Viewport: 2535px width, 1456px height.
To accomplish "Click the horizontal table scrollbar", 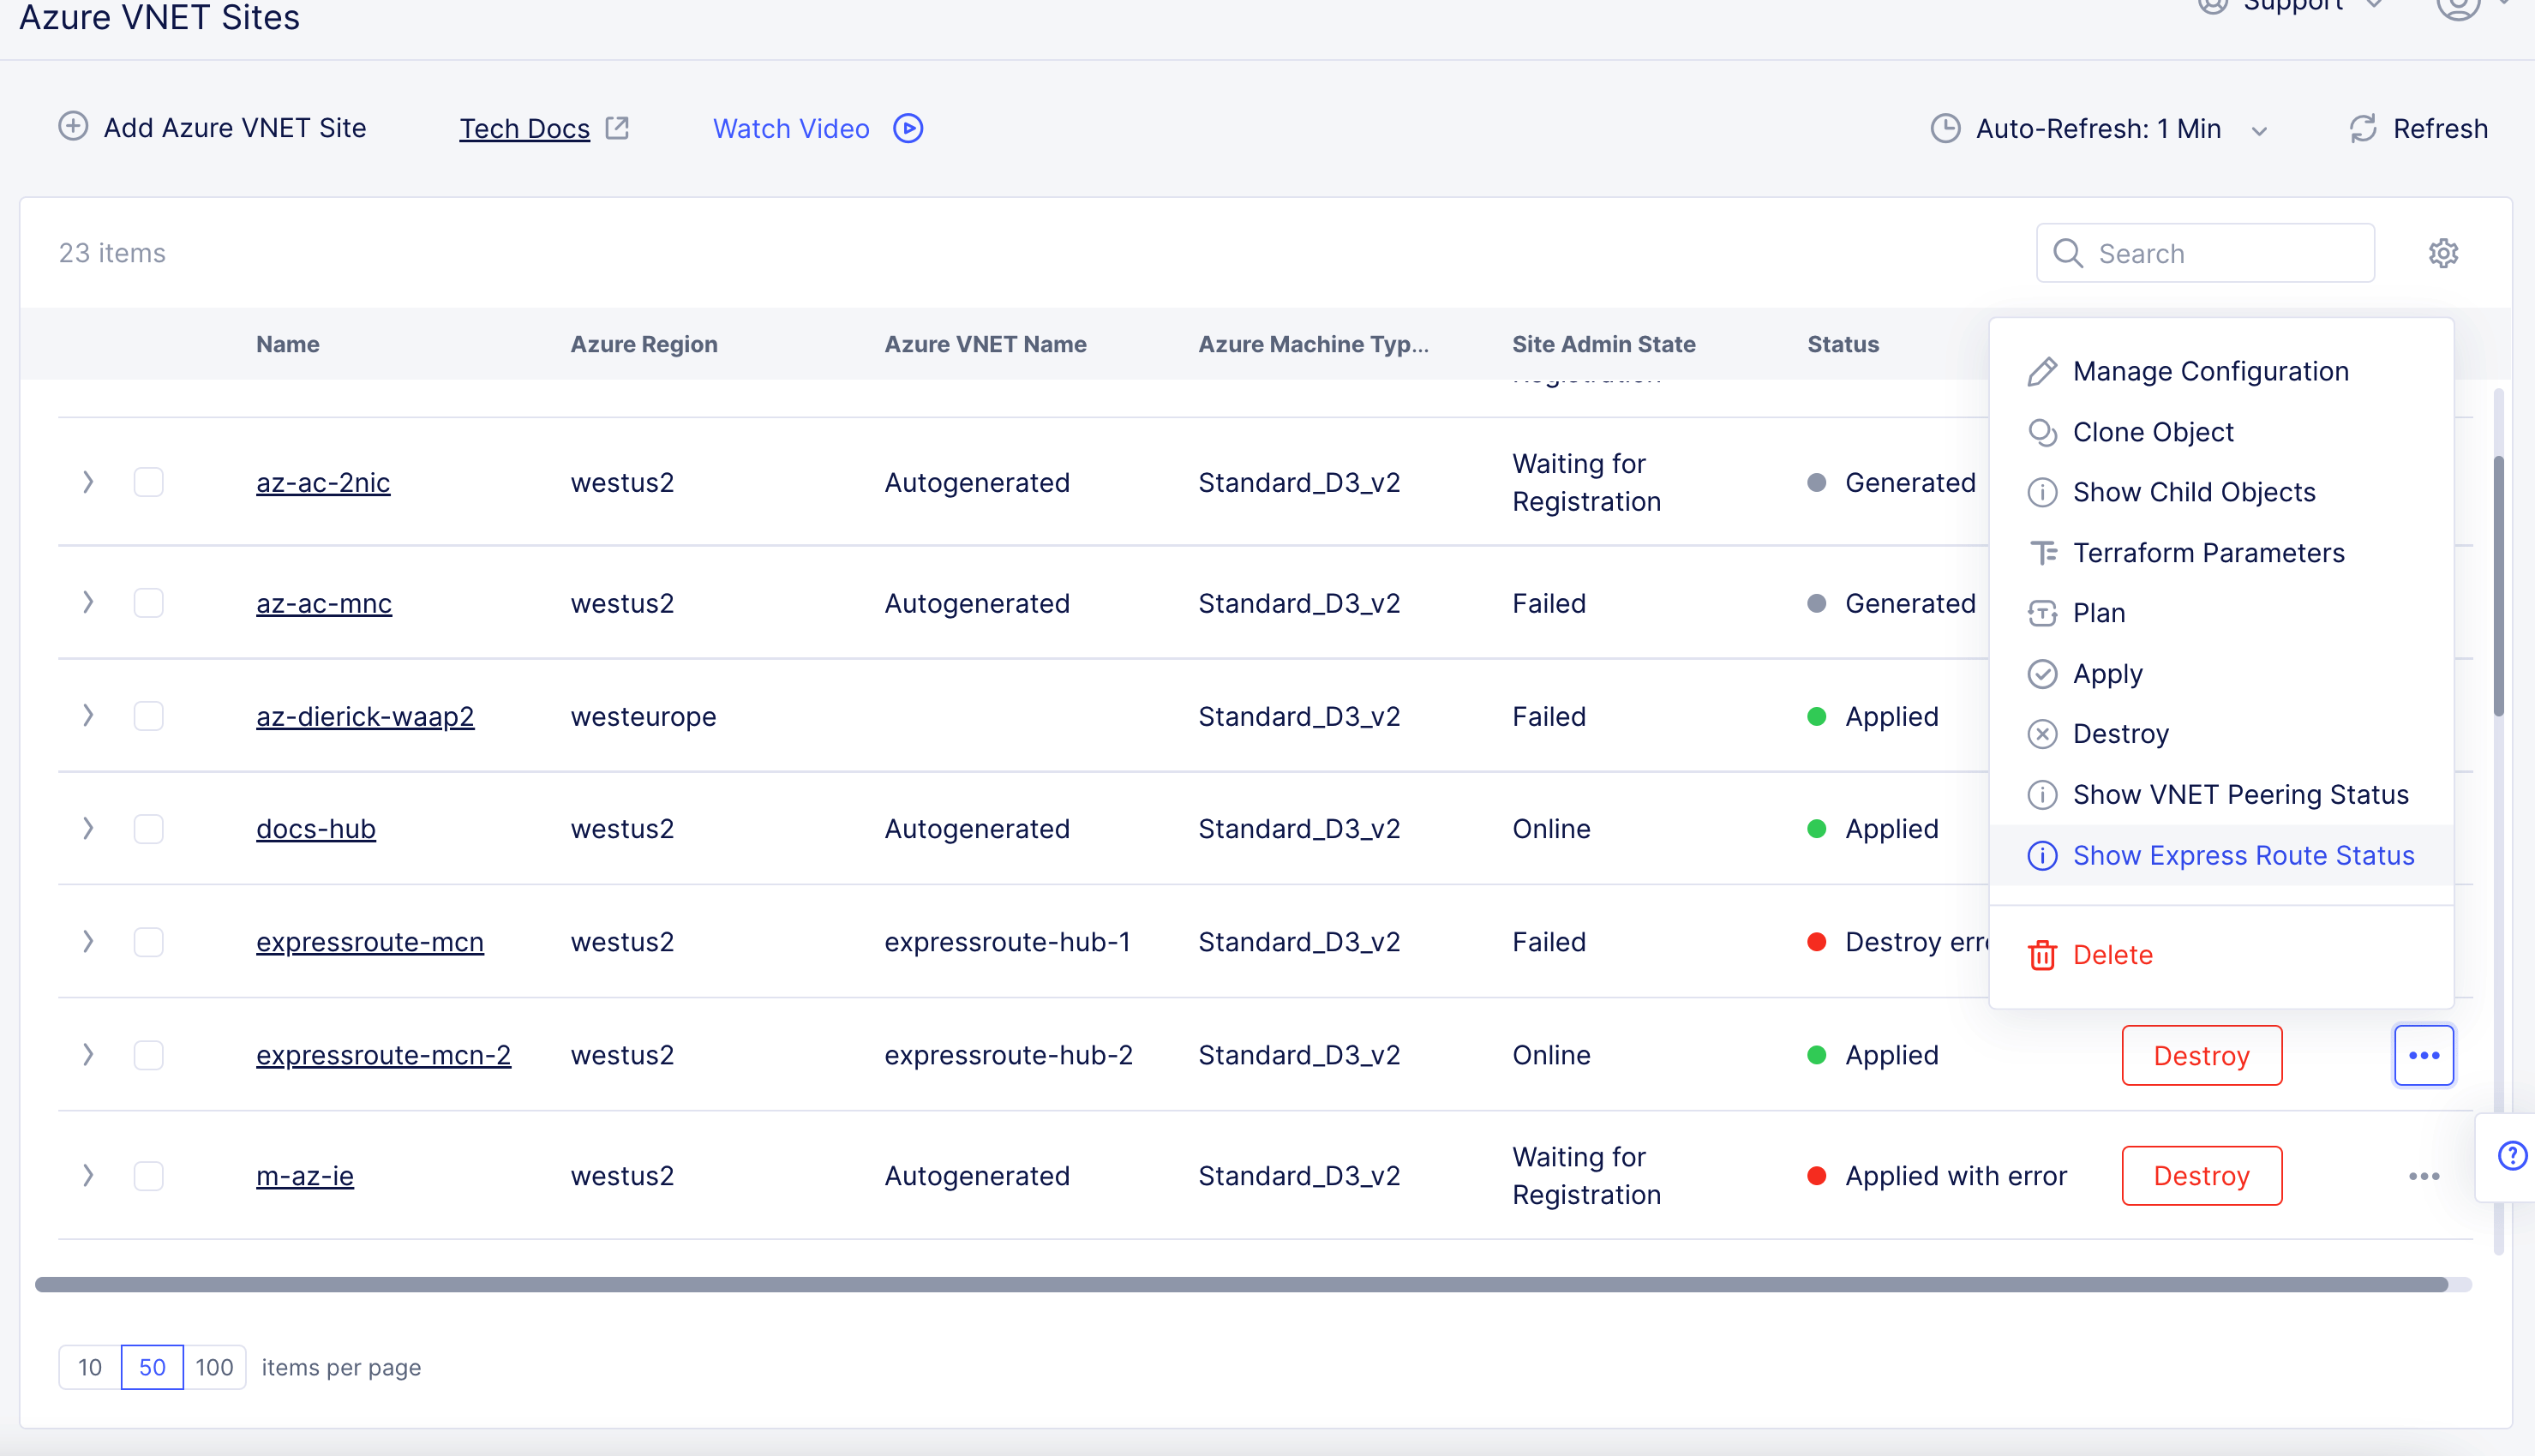I will click(1240, 1285).
